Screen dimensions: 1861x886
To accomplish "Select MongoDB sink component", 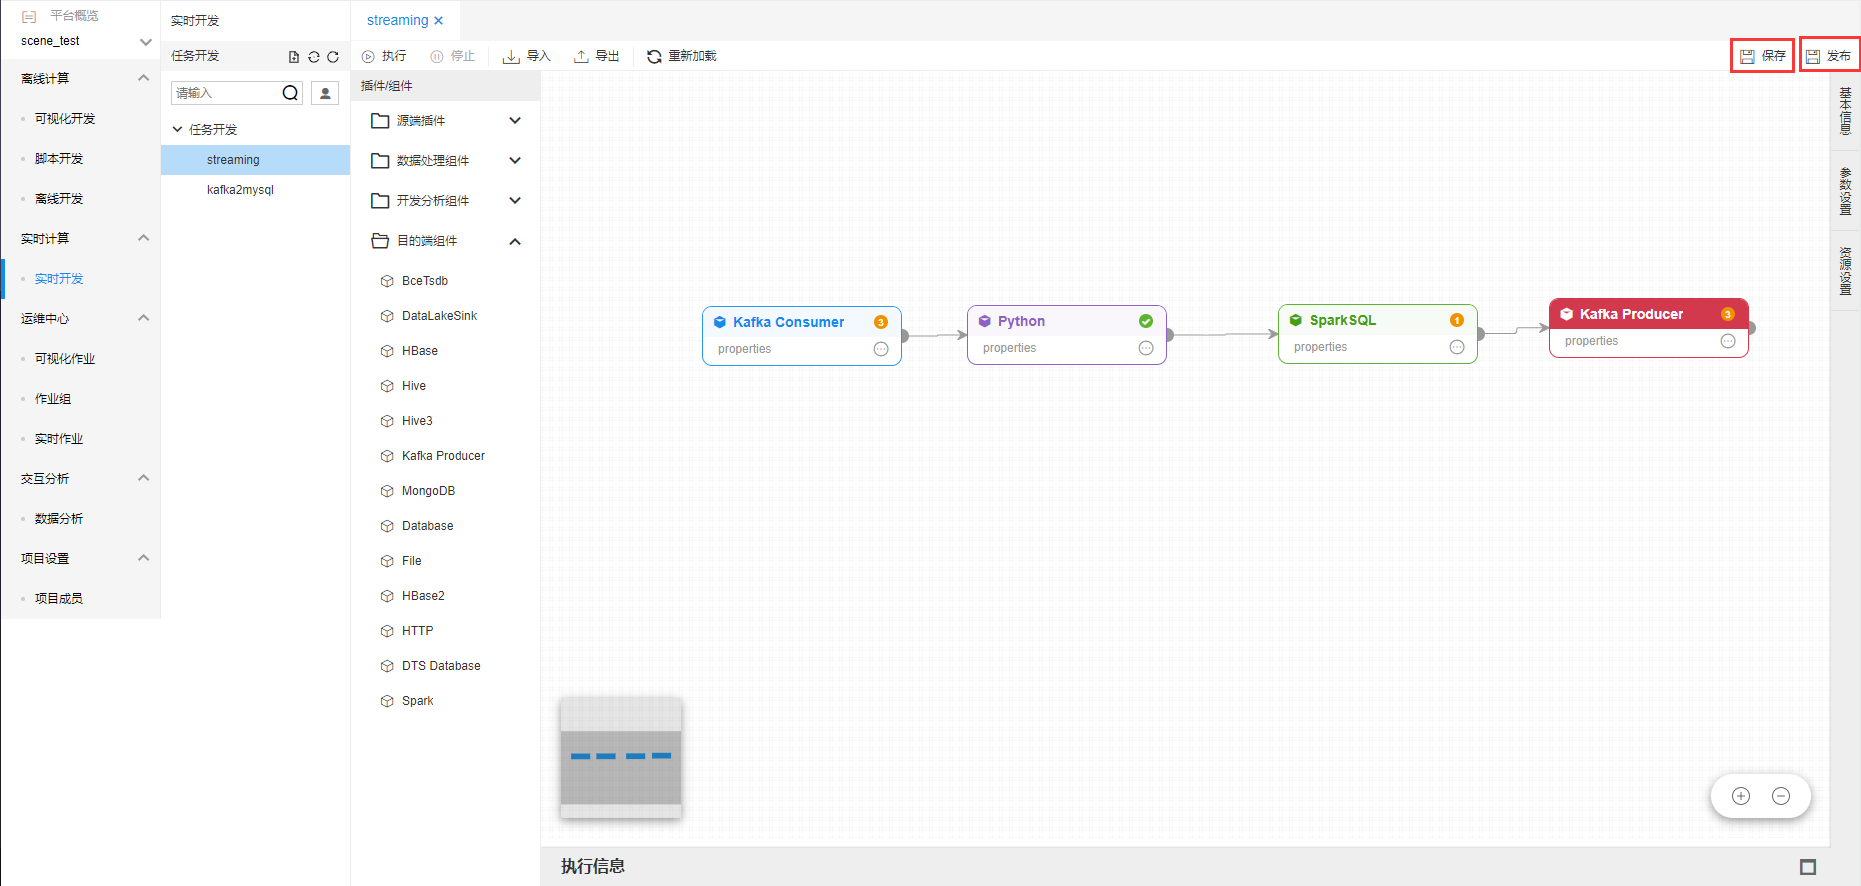I will tap(428, 491).
